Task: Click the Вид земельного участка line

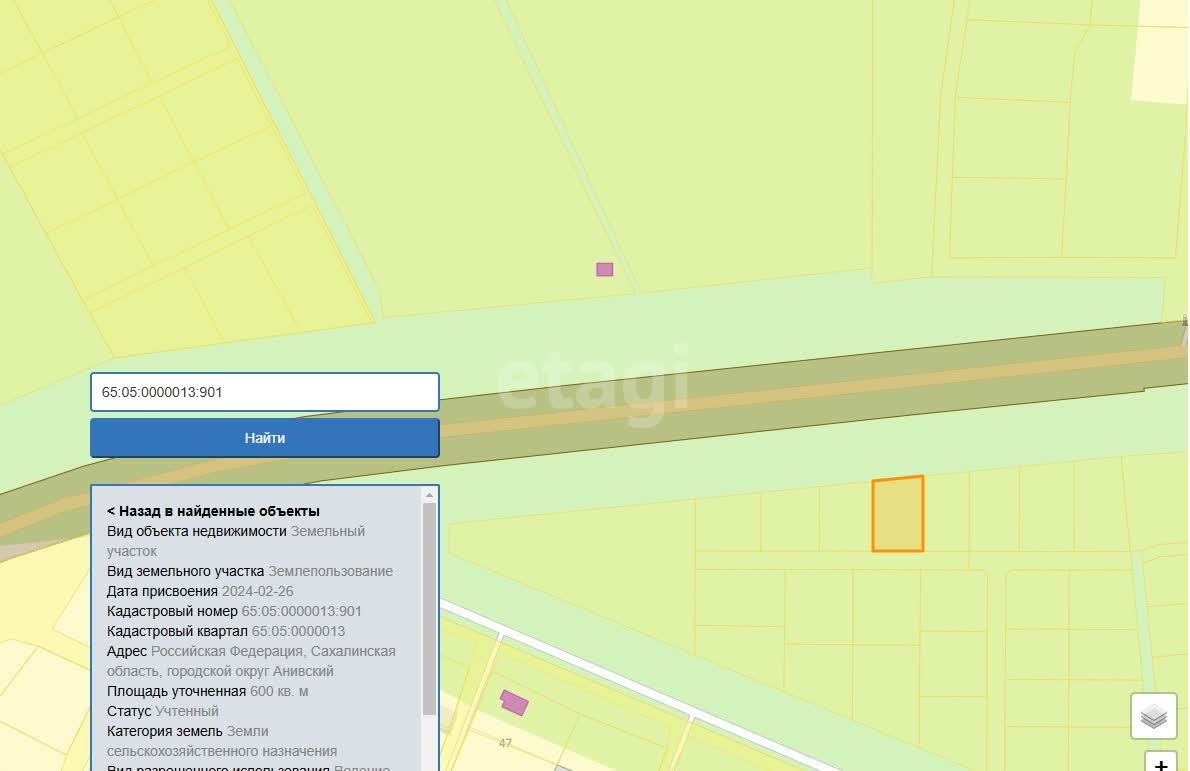Action: point(250,571)
